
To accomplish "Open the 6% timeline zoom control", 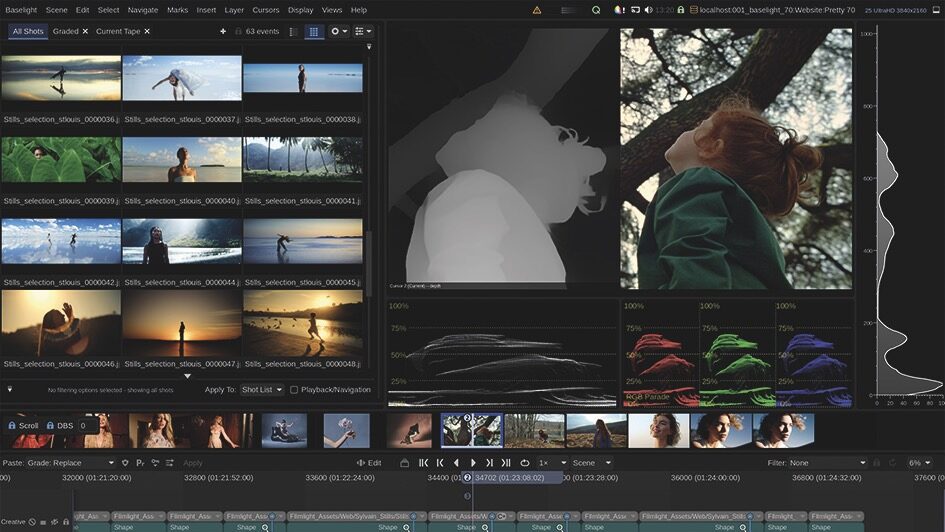I will pos(920,463).
